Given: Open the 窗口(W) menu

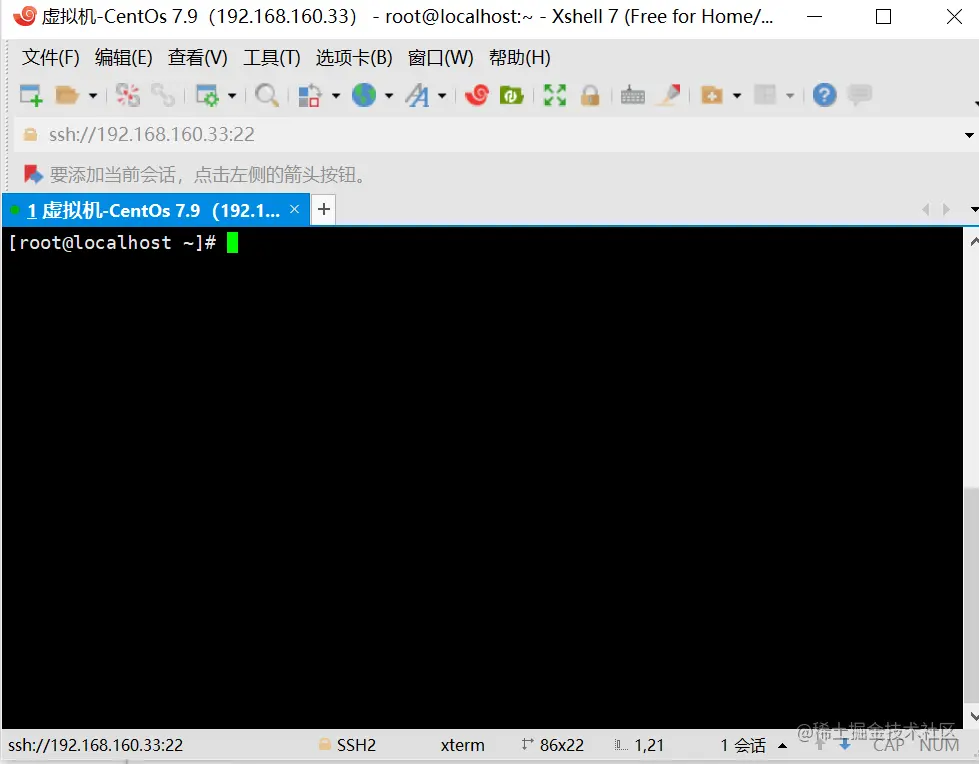Looking at the screenshot, I should (x=441, y=57).
